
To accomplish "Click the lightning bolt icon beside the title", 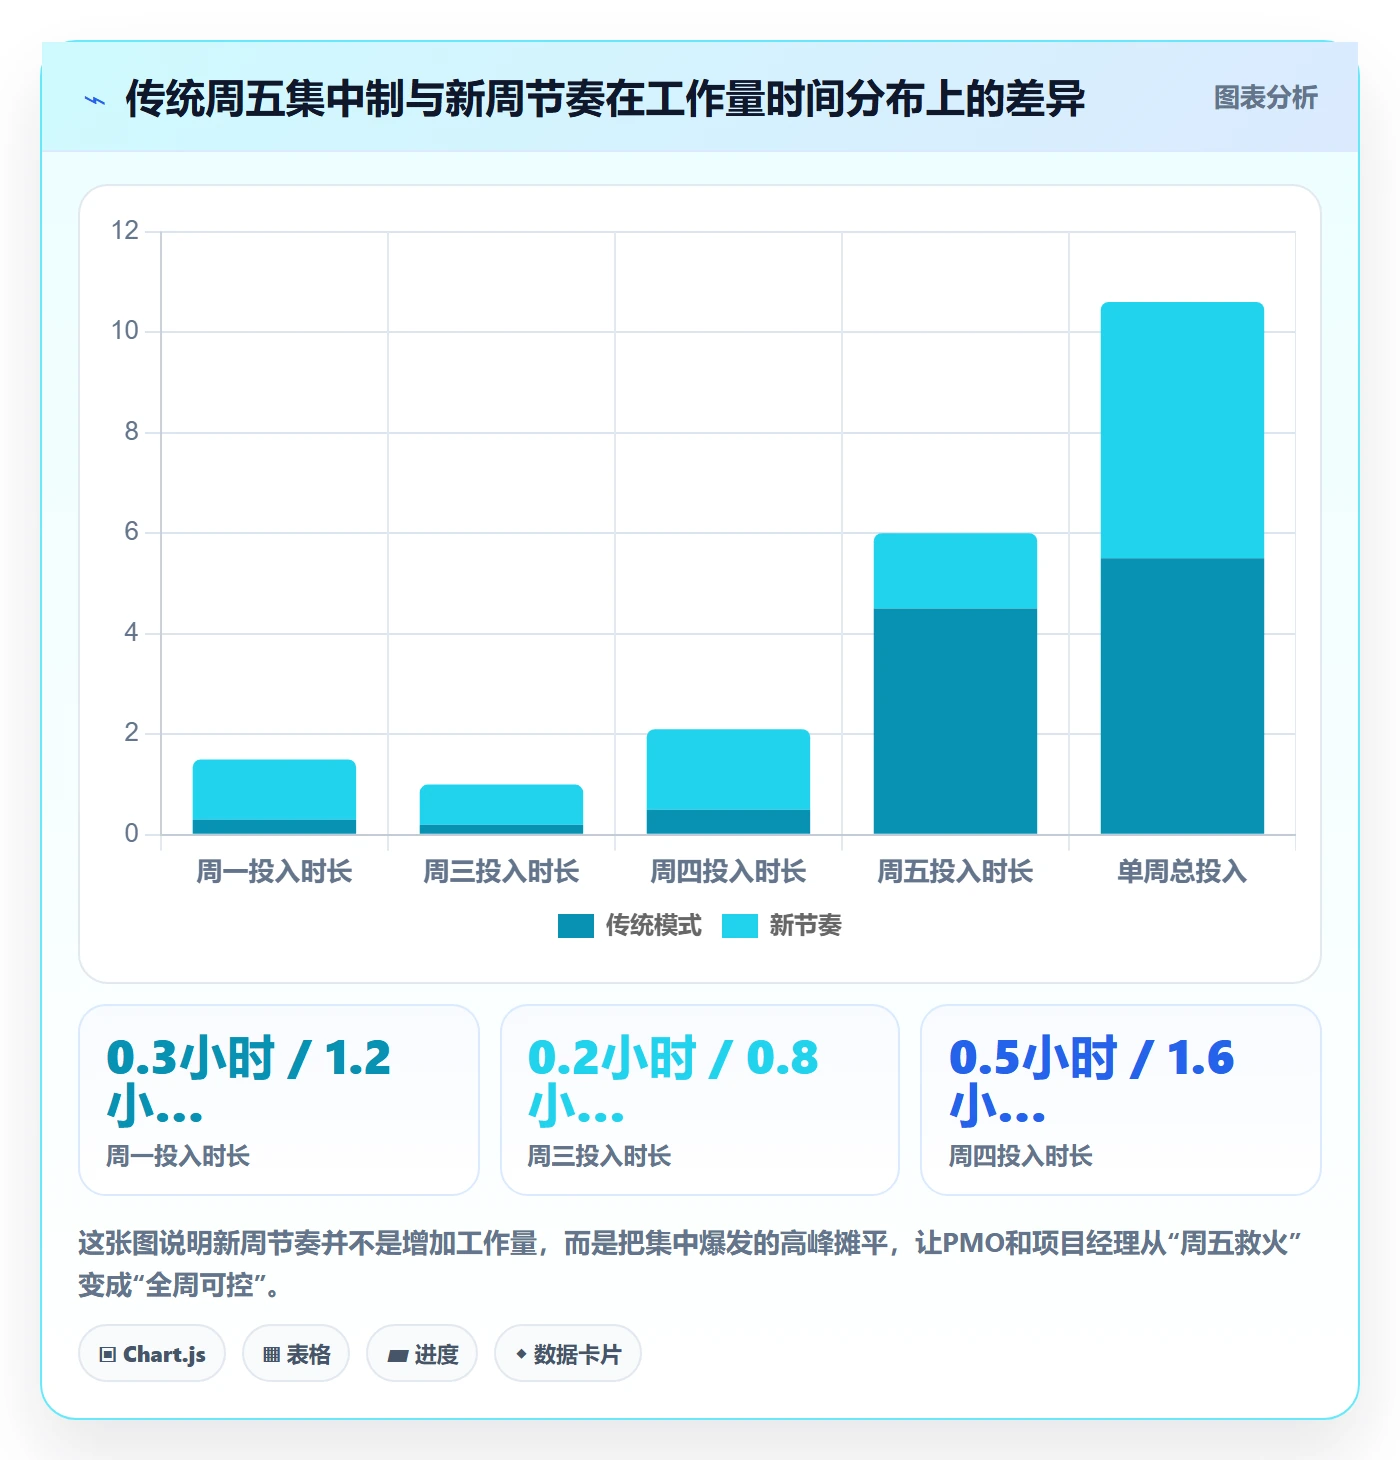I will [95, 100].
